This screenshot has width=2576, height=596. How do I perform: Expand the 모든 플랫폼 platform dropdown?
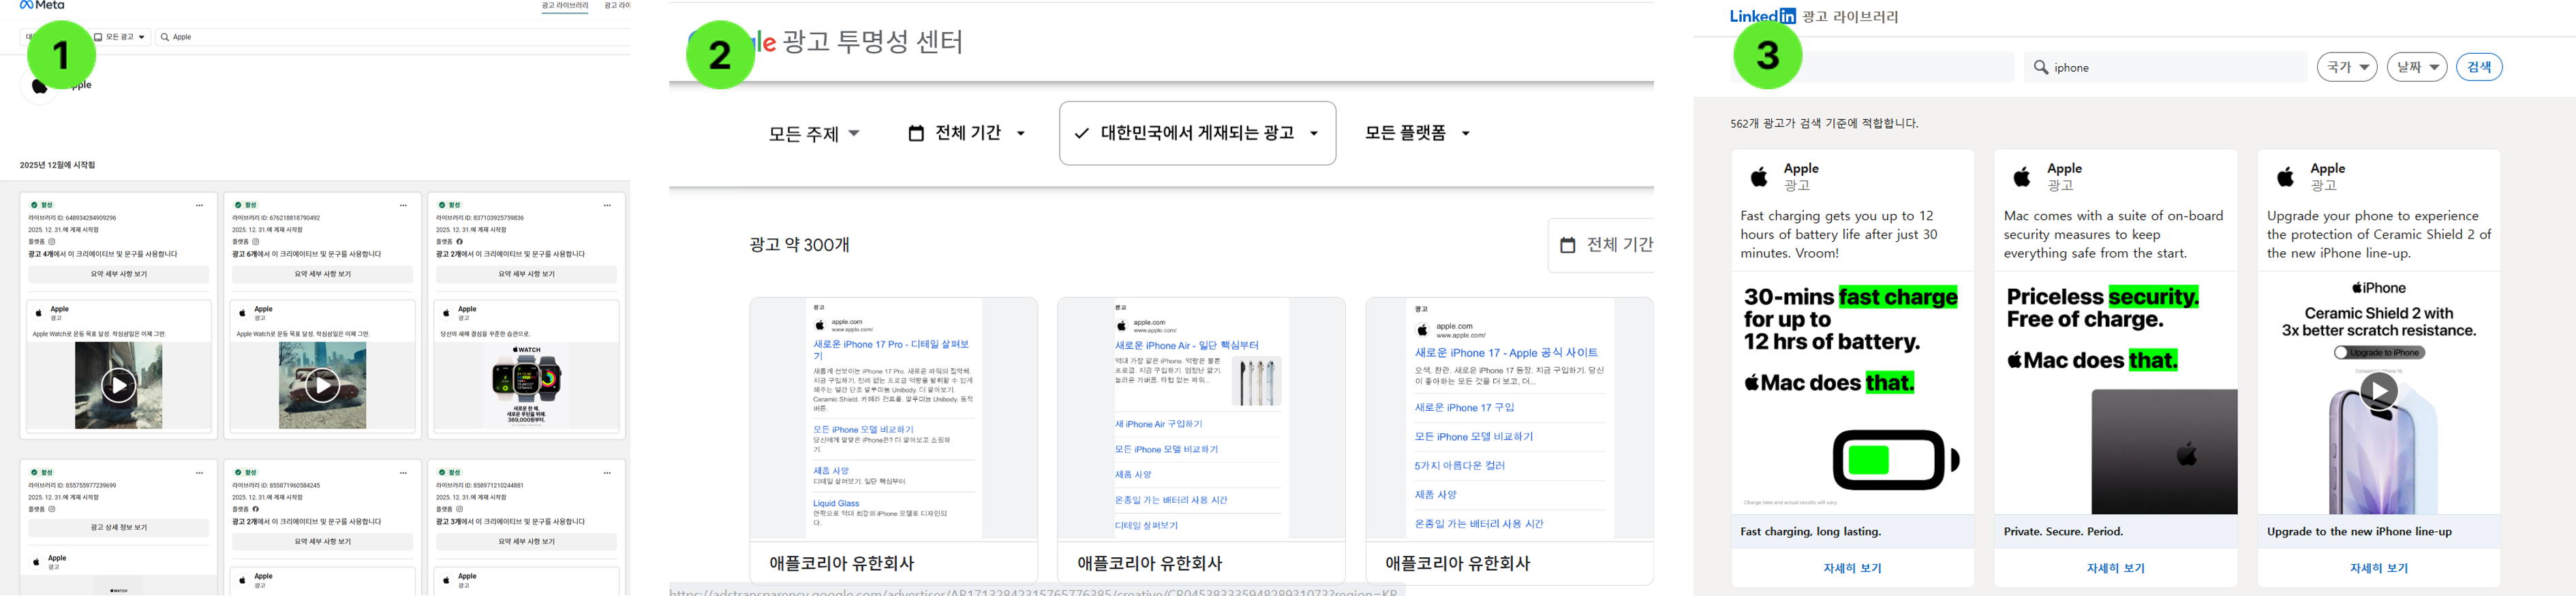1417,133
